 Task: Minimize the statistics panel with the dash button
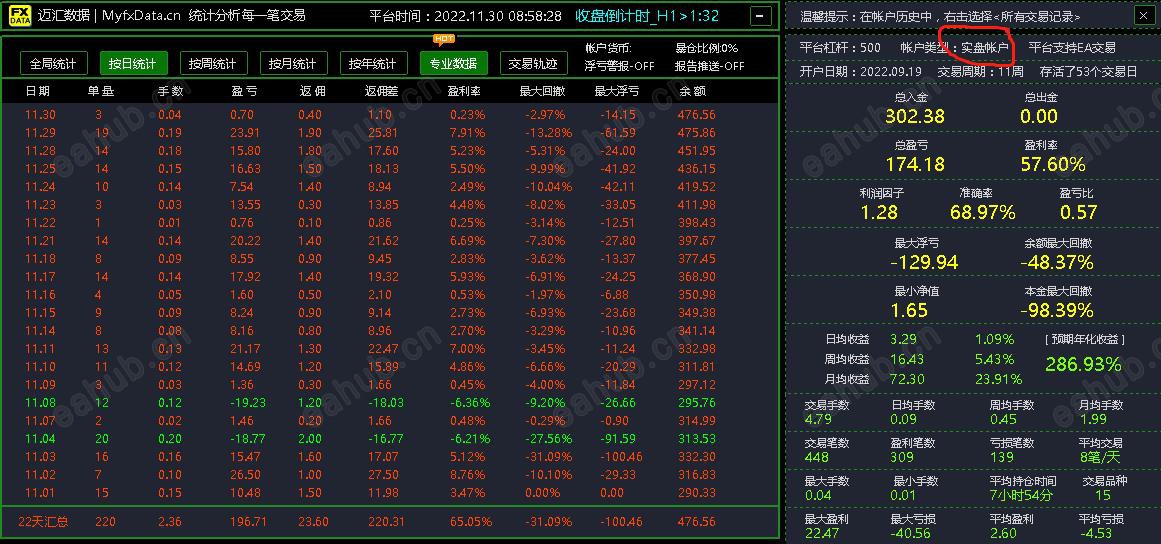tap(760, 16)
